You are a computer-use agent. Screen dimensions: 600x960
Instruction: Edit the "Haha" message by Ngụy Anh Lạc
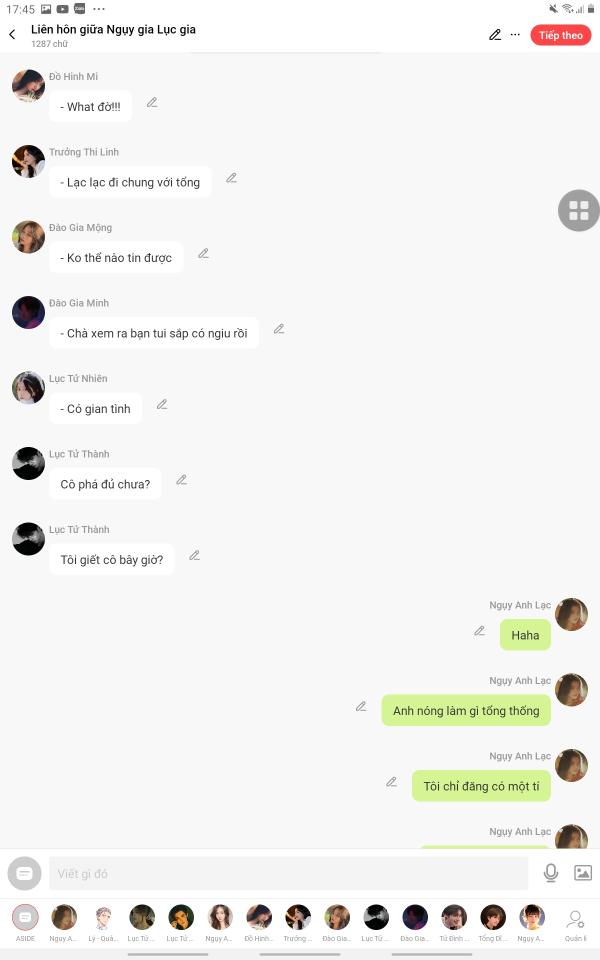pos(479,631)
